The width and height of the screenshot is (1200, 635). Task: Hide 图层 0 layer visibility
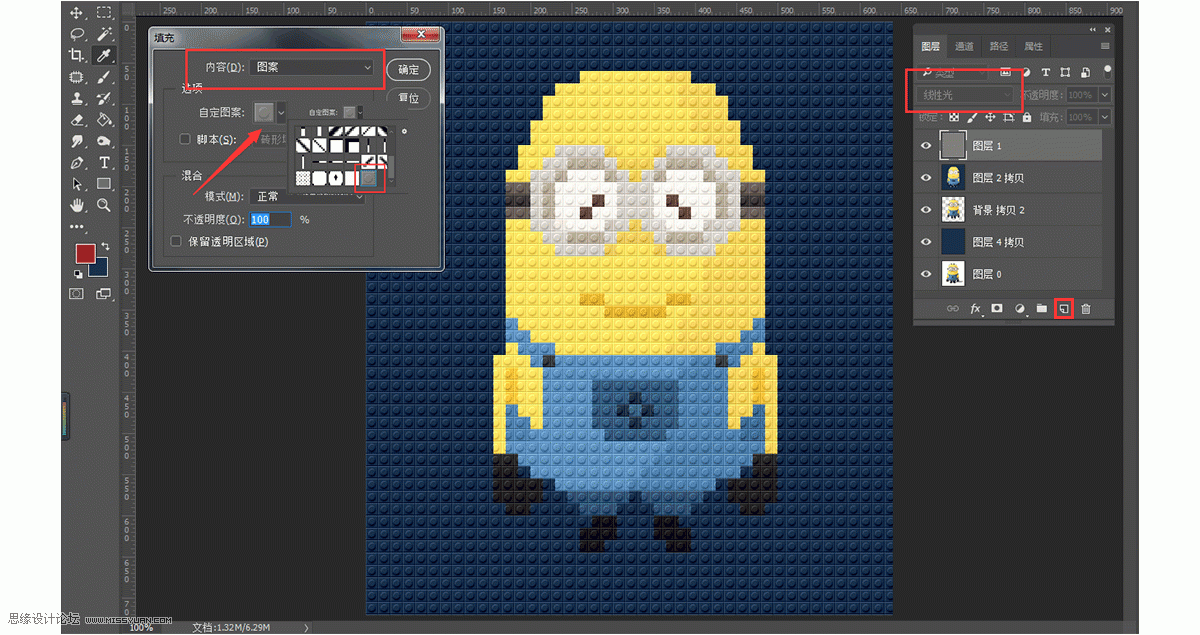click(926, 274)
